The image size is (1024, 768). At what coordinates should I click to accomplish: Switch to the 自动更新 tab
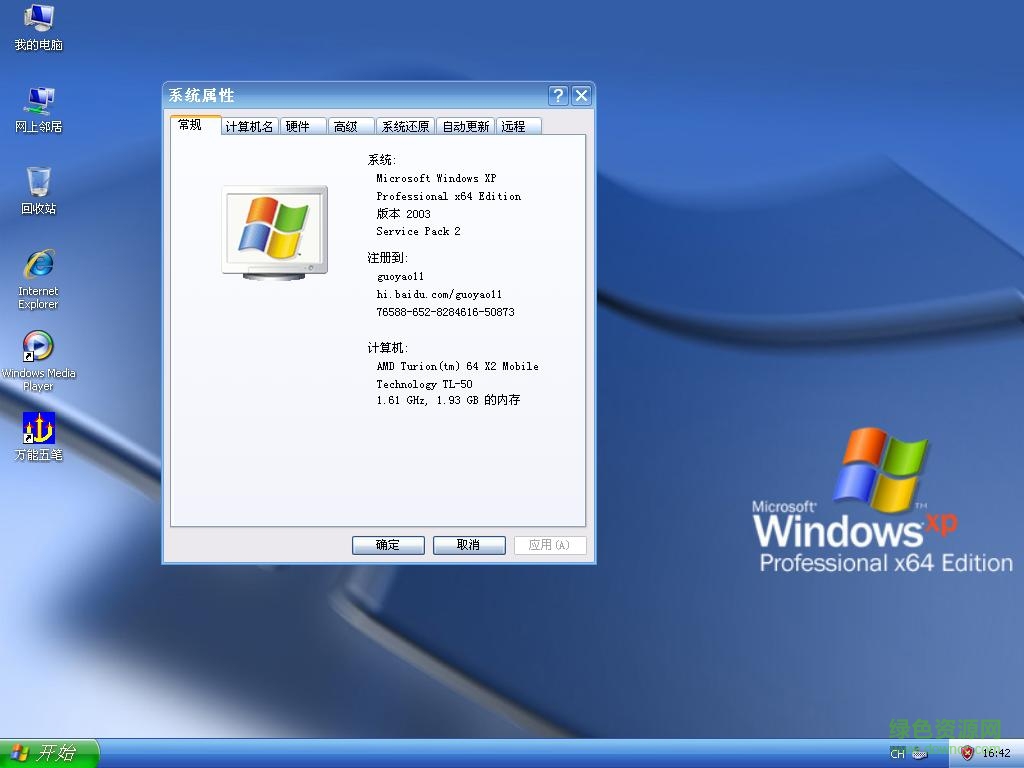tap(465, 126)
